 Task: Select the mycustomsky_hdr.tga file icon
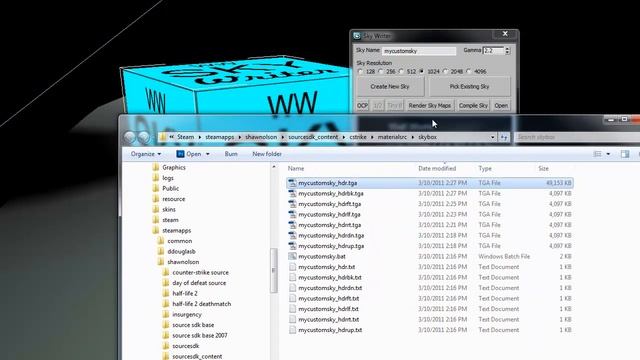(x=292, y=183)
